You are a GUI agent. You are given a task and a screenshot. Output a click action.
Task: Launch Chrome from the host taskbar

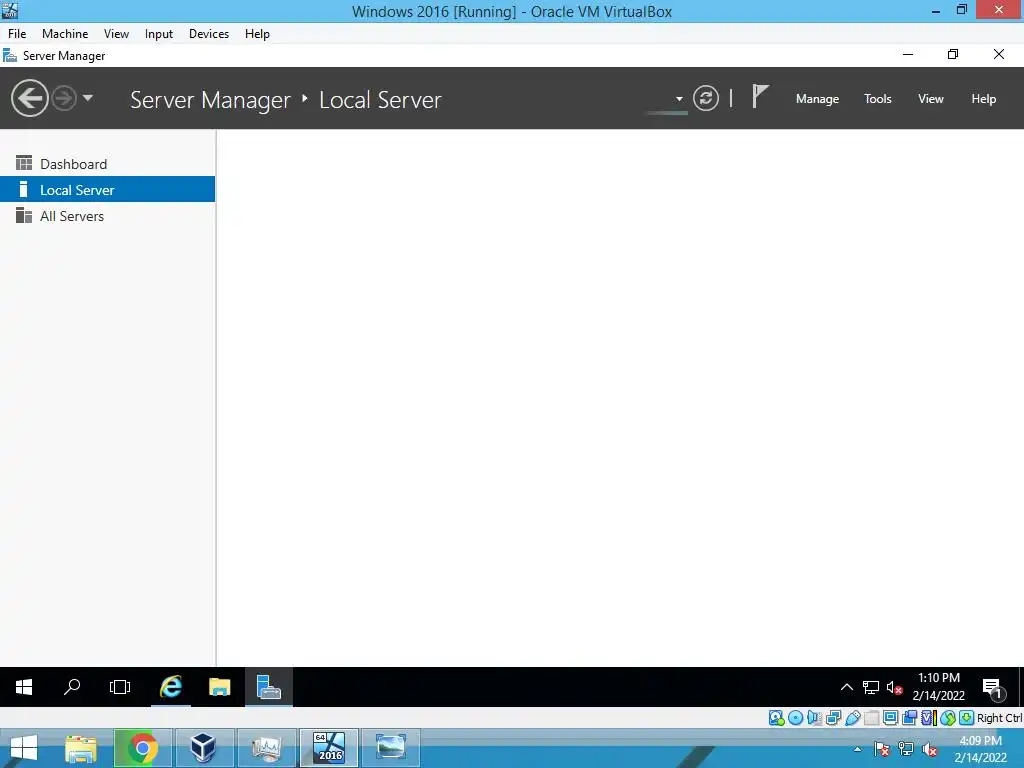tap(143, 748)
